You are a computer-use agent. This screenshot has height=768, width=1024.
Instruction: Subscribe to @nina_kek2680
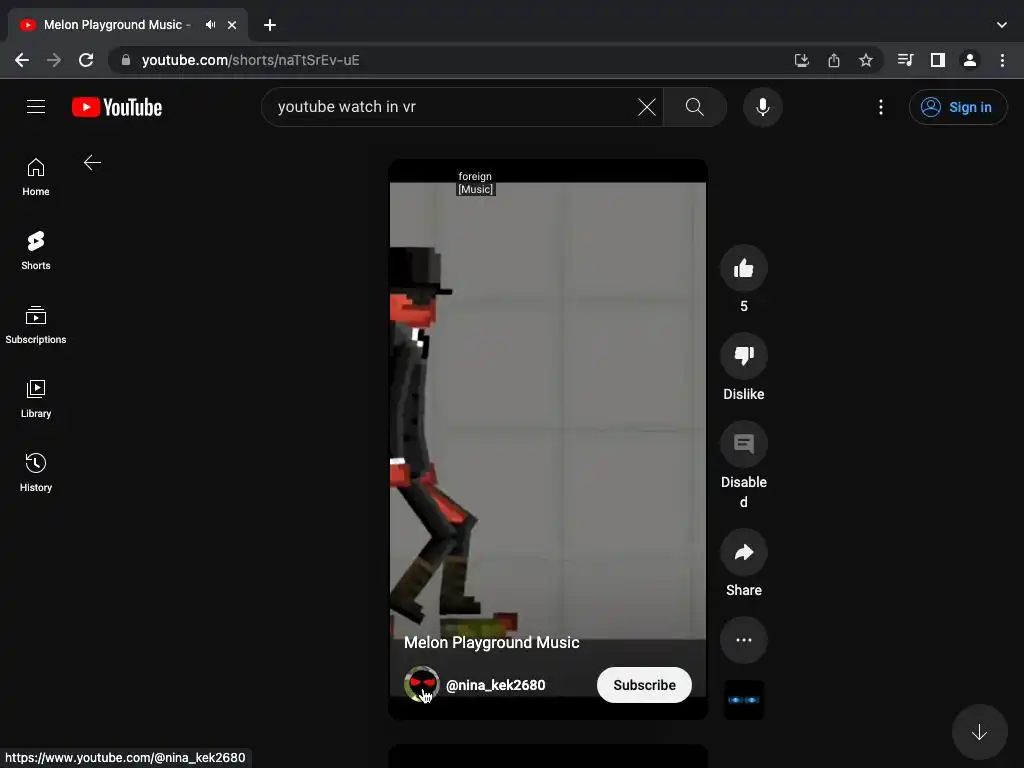pyautogui.click(x=644, y=685)
